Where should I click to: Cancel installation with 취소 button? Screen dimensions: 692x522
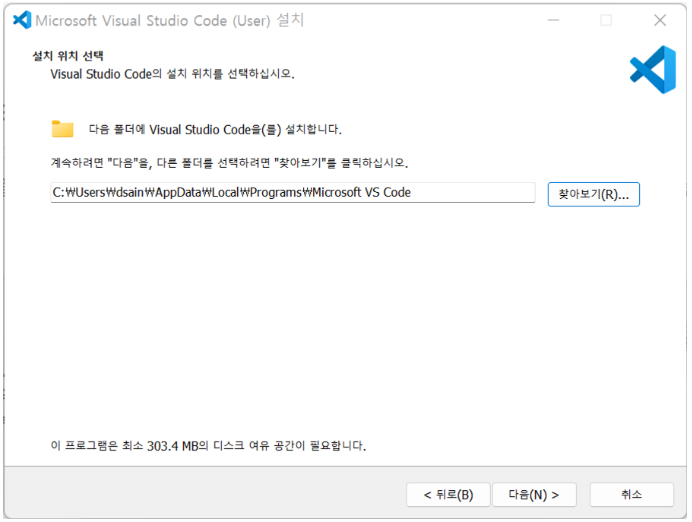click(x=631, y=495)
